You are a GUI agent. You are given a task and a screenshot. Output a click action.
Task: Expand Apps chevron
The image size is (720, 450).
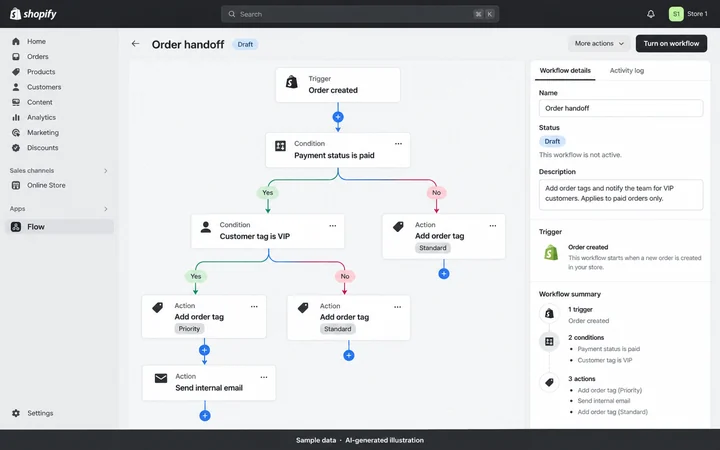click(106, 209)
